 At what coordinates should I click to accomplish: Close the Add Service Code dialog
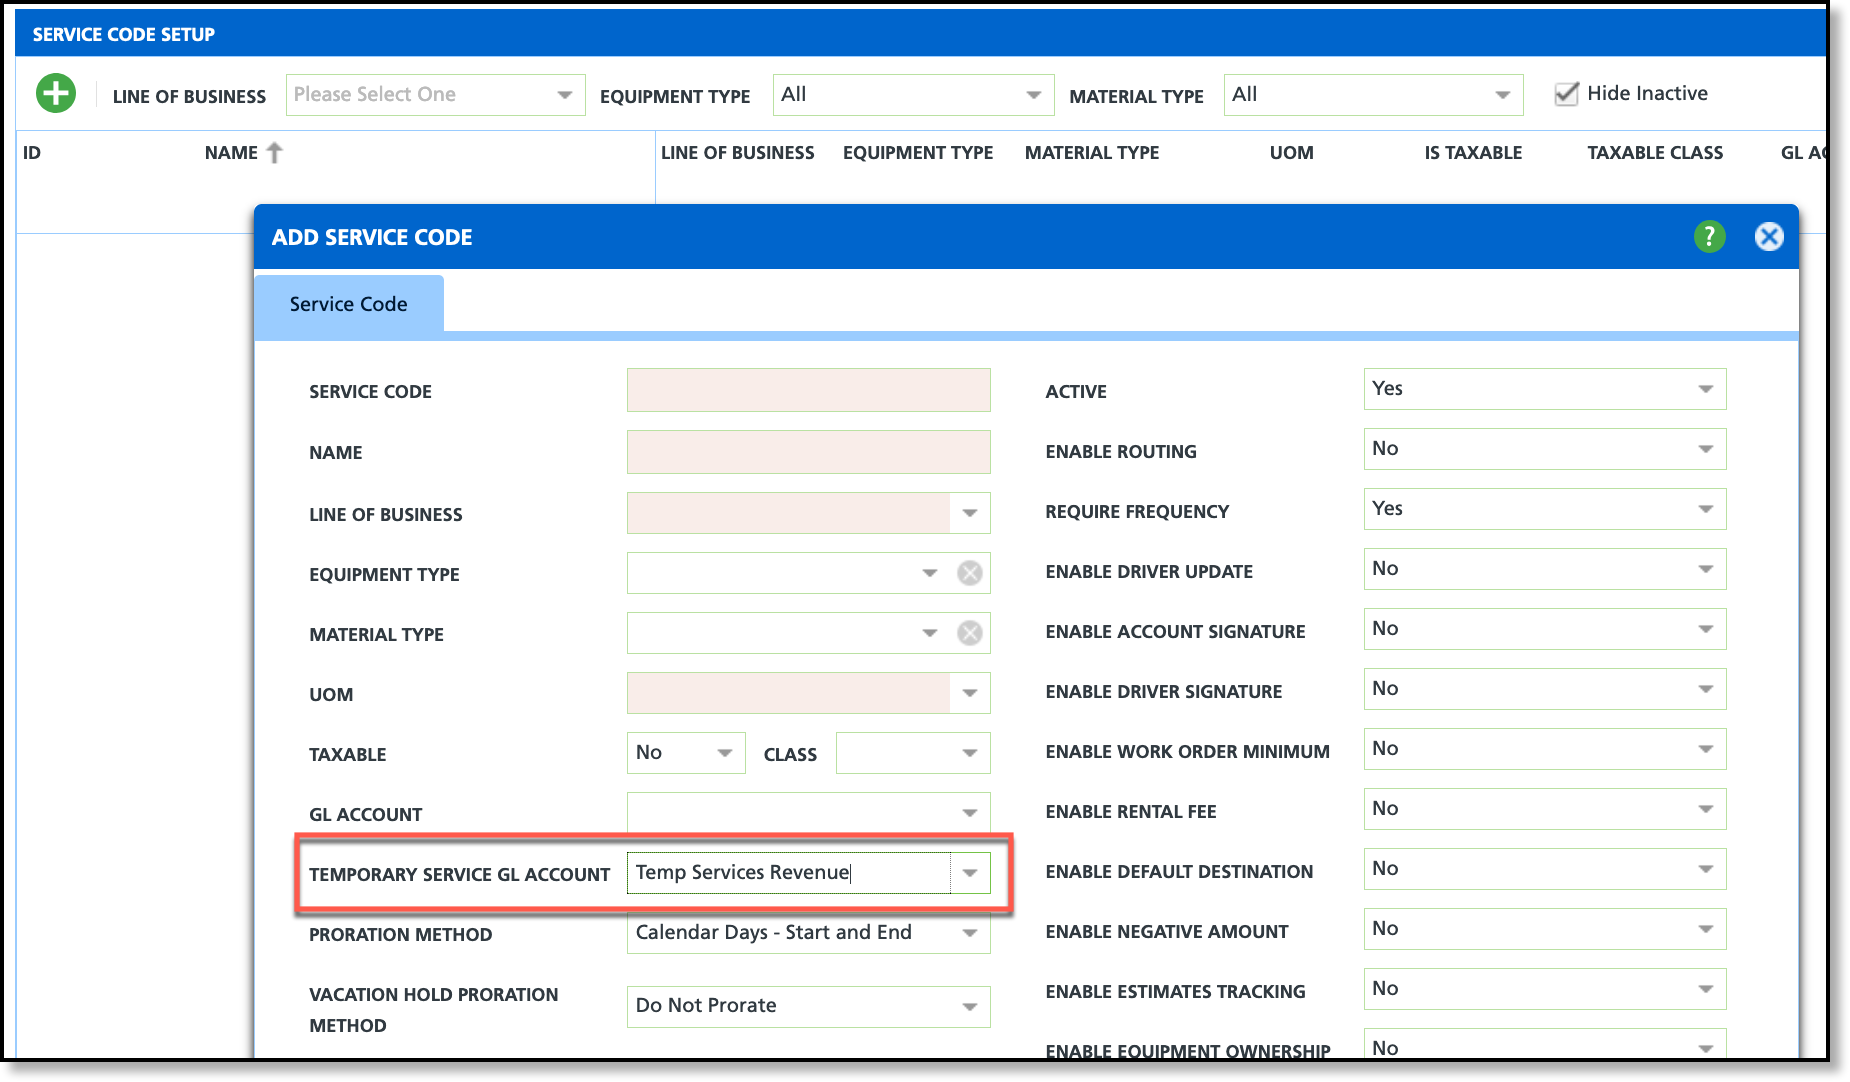pos(1768,237)
